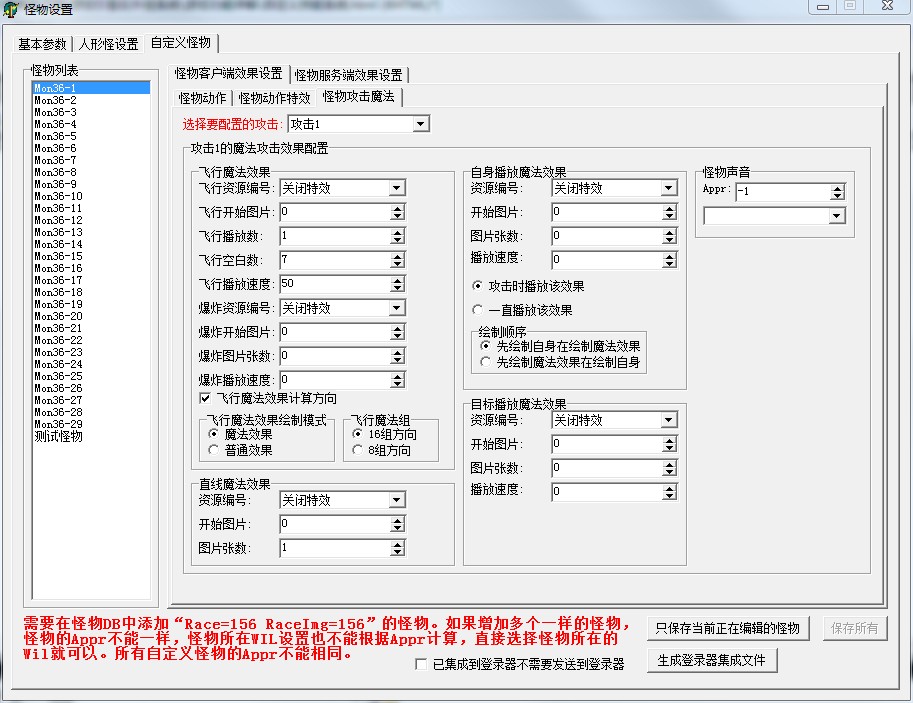Screen dimensions: 913x703
Task: Open the 选择要配置的攻击 dropdown
Action: [421, 124]
